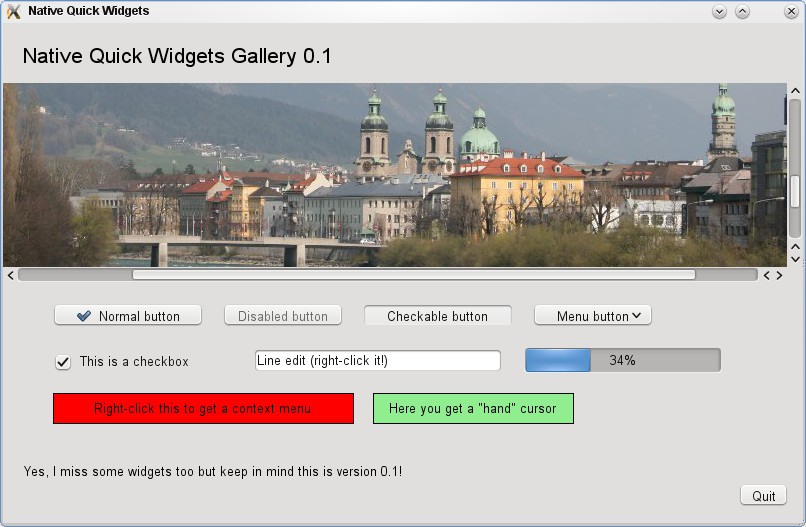The height and width of the screenshot is (527, 806).
Task: Click the Quit button
Action: (x=763, y=496)
